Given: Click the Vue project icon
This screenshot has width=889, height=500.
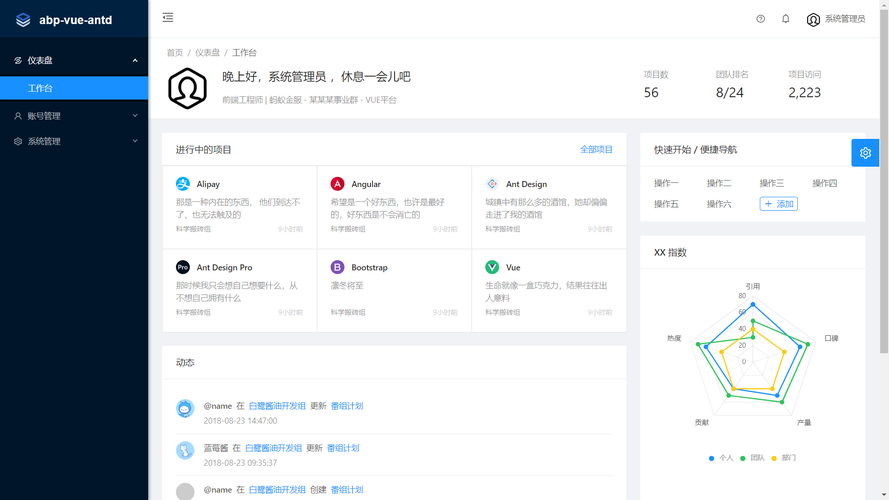Looking at the screenshot, I should tap(492, 267).
